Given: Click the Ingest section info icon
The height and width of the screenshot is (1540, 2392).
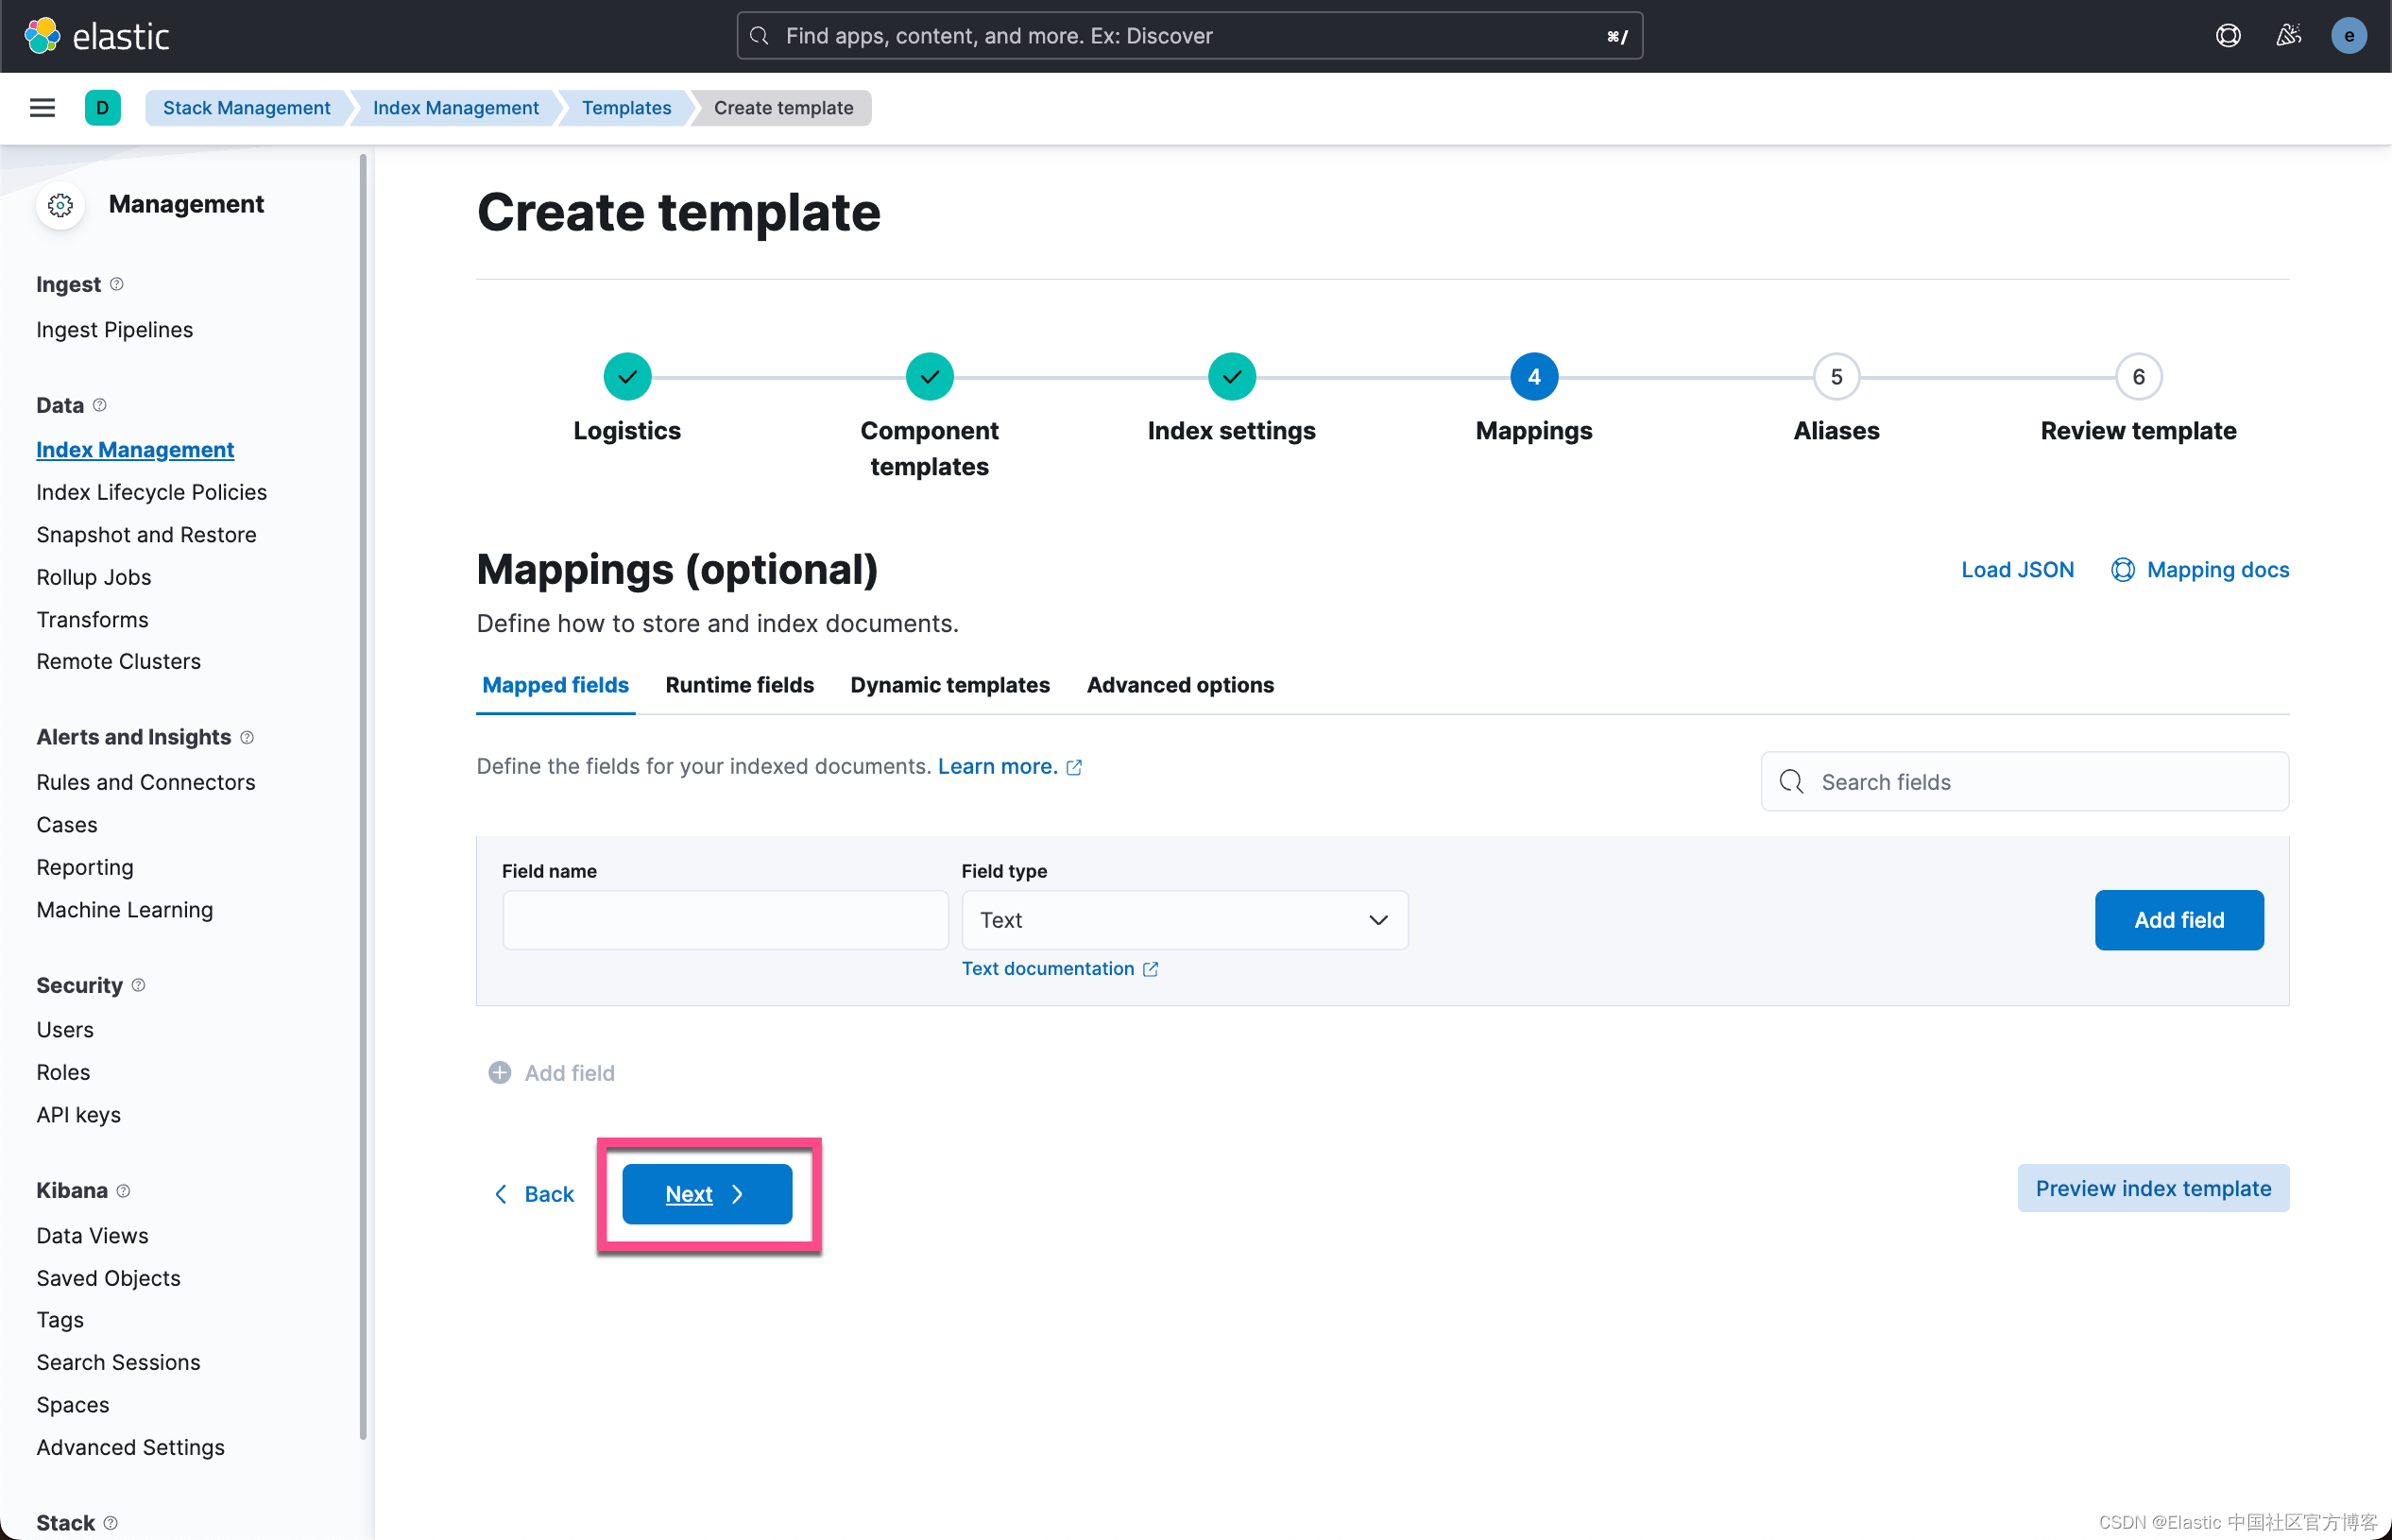Looking at the screenshot, I should (117, 284).
